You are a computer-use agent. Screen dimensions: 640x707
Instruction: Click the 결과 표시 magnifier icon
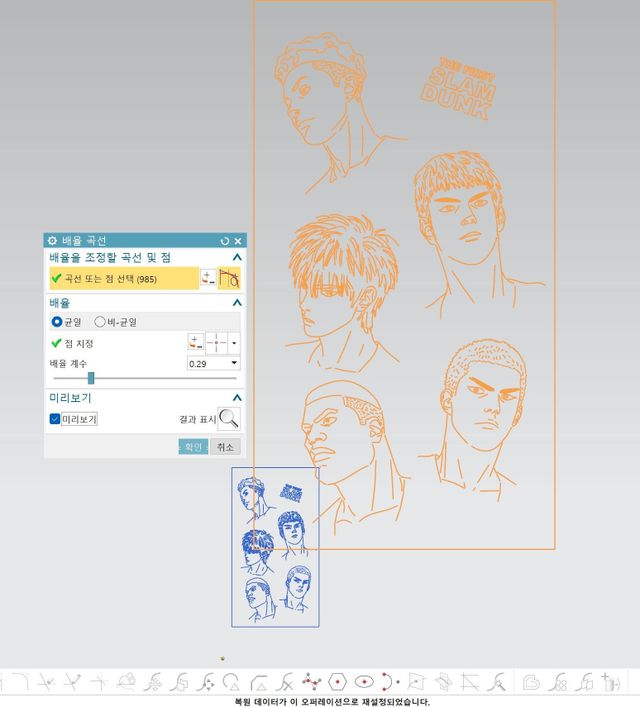[229, 419]
